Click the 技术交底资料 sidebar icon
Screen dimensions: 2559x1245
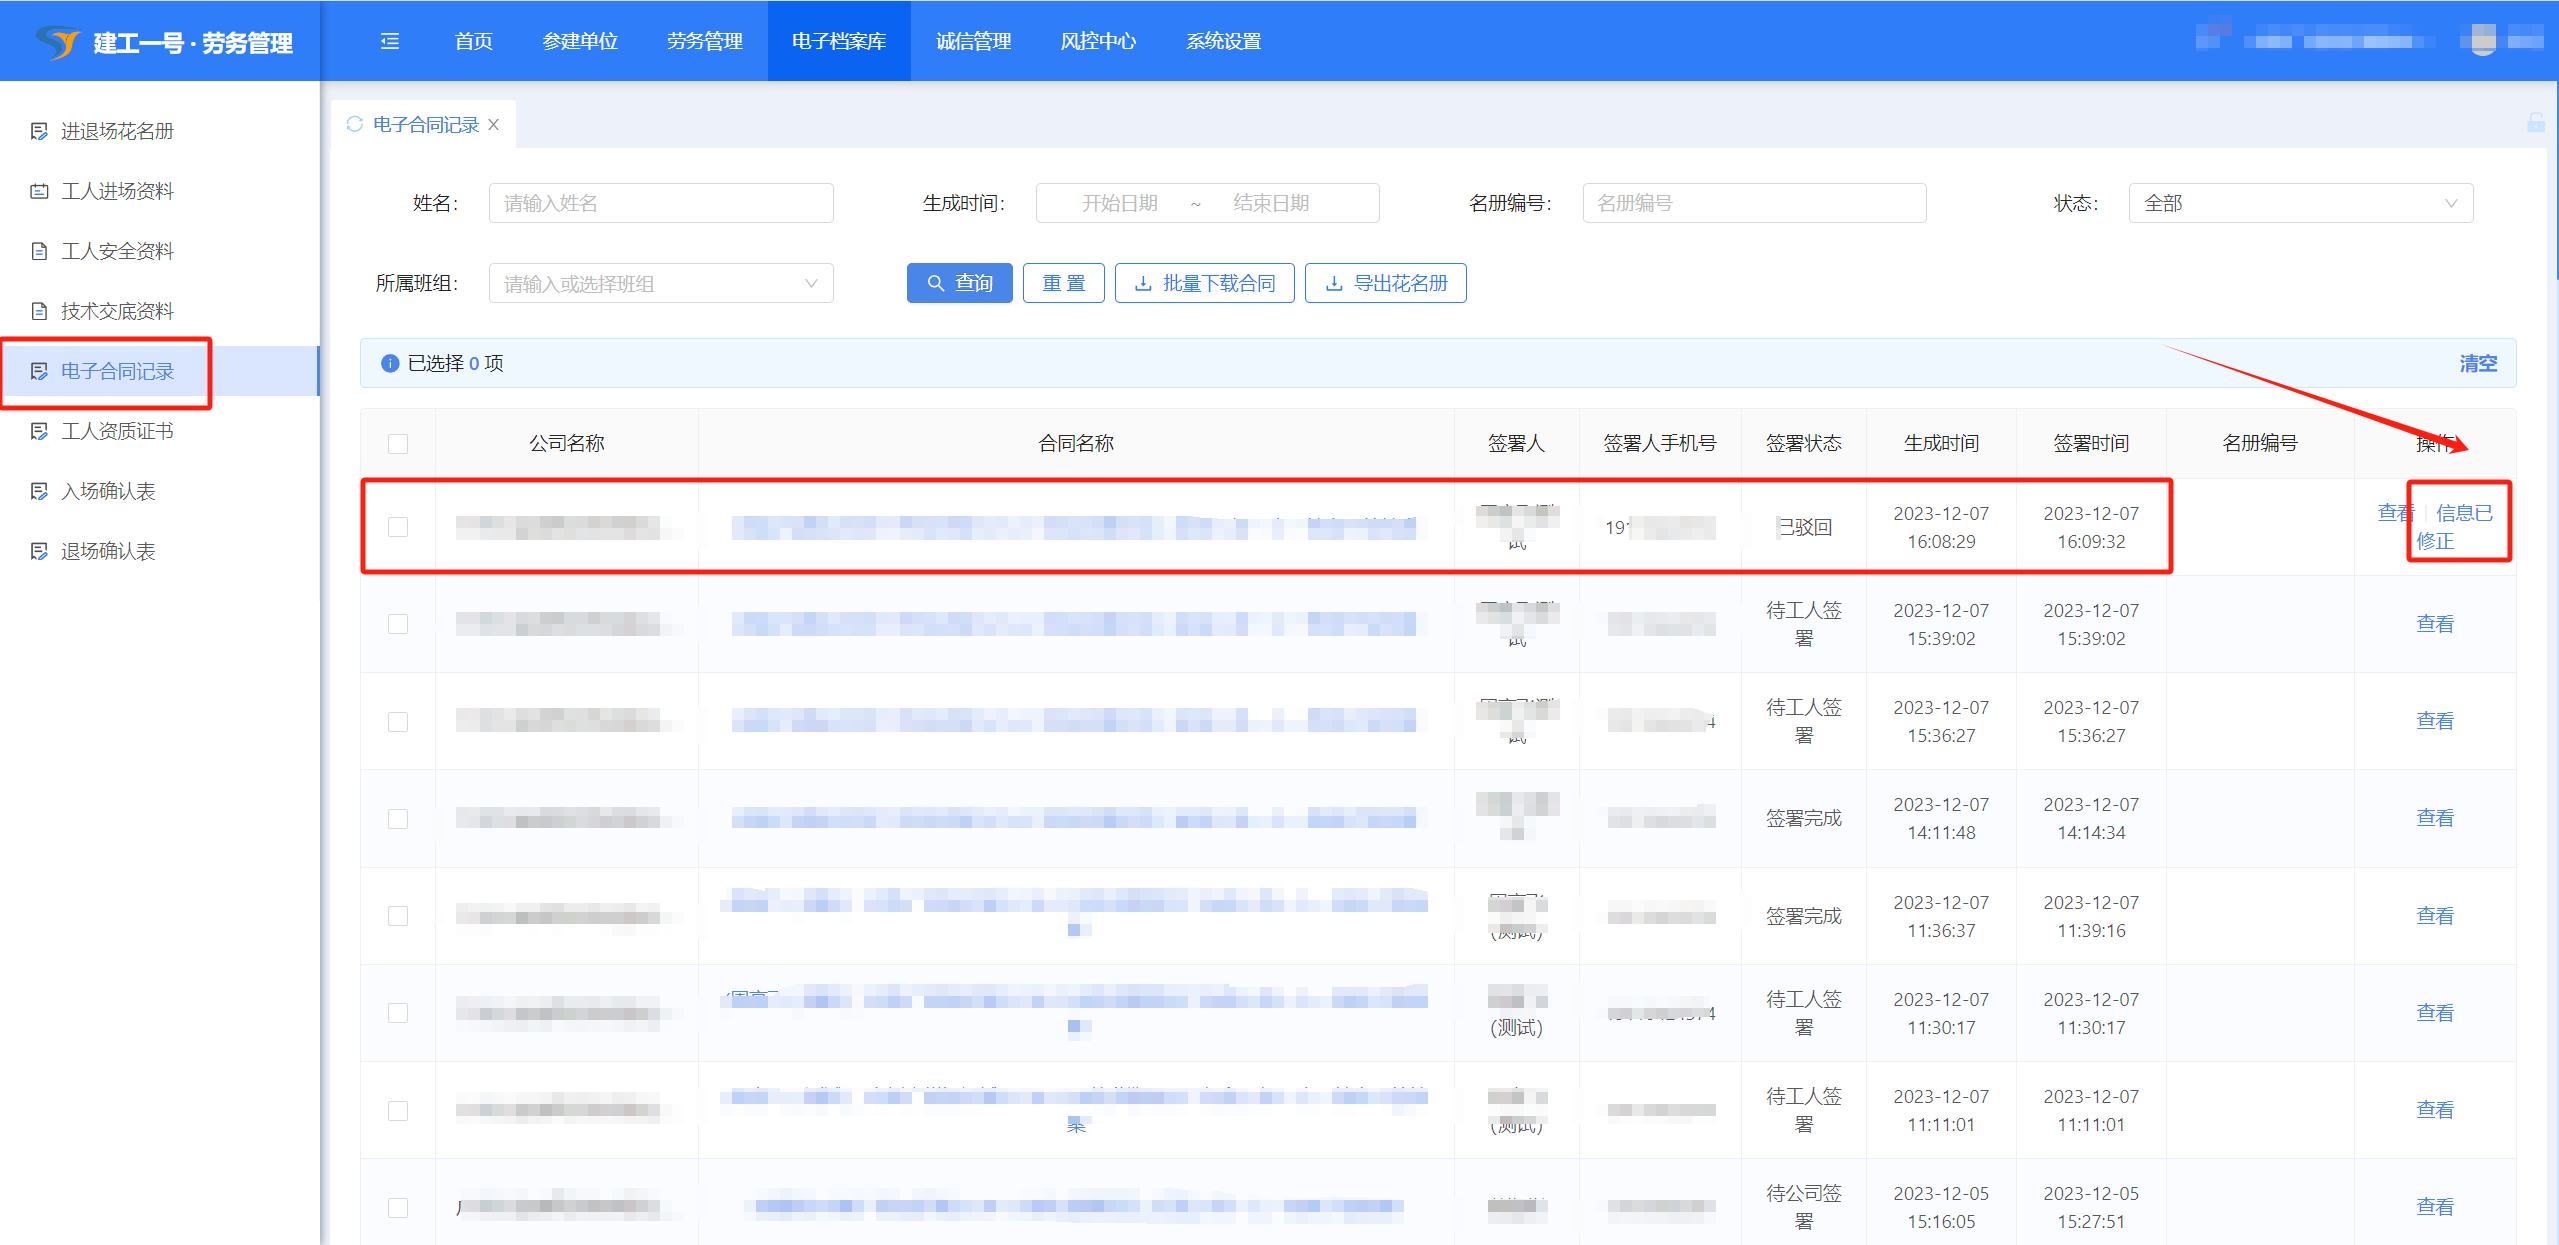pyautogui.click(x=39, y=311)
